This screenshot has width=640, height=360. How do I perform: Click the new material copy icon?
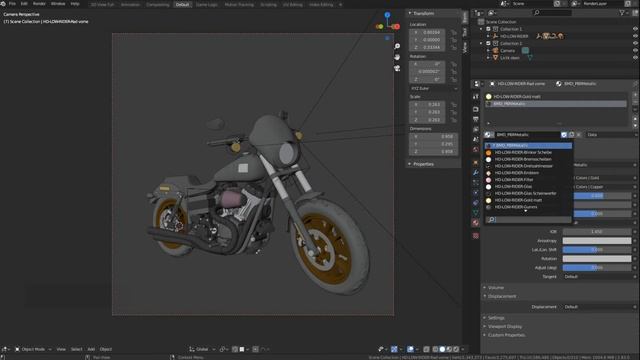coord(571,135)
